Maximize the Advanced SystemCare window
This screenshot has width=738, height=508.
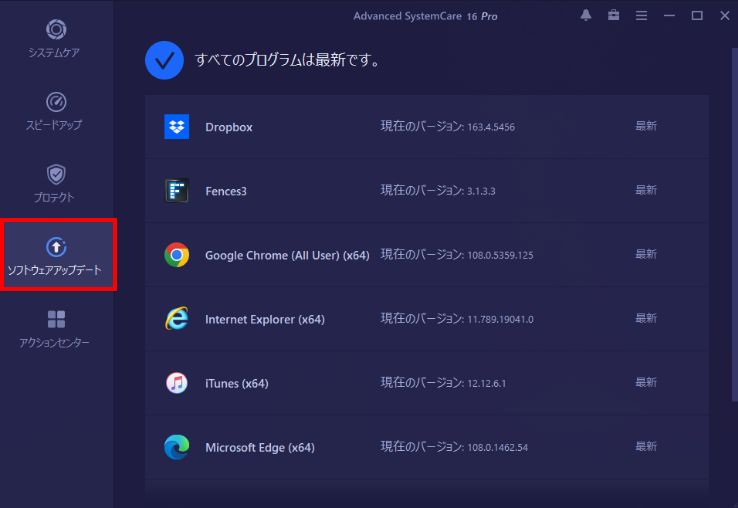click(697, 16)
